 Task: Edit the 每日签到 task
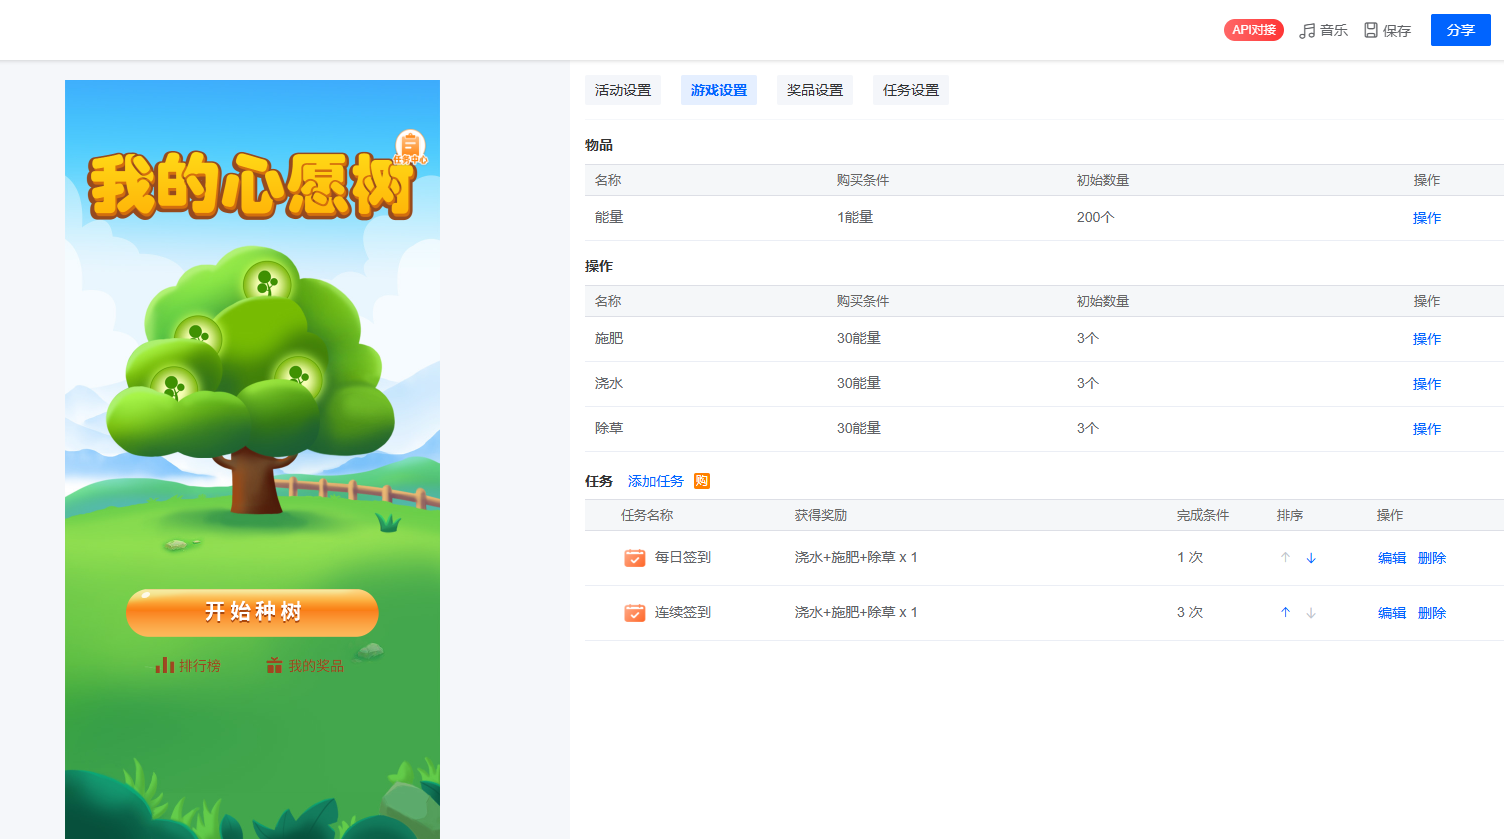1392,558
